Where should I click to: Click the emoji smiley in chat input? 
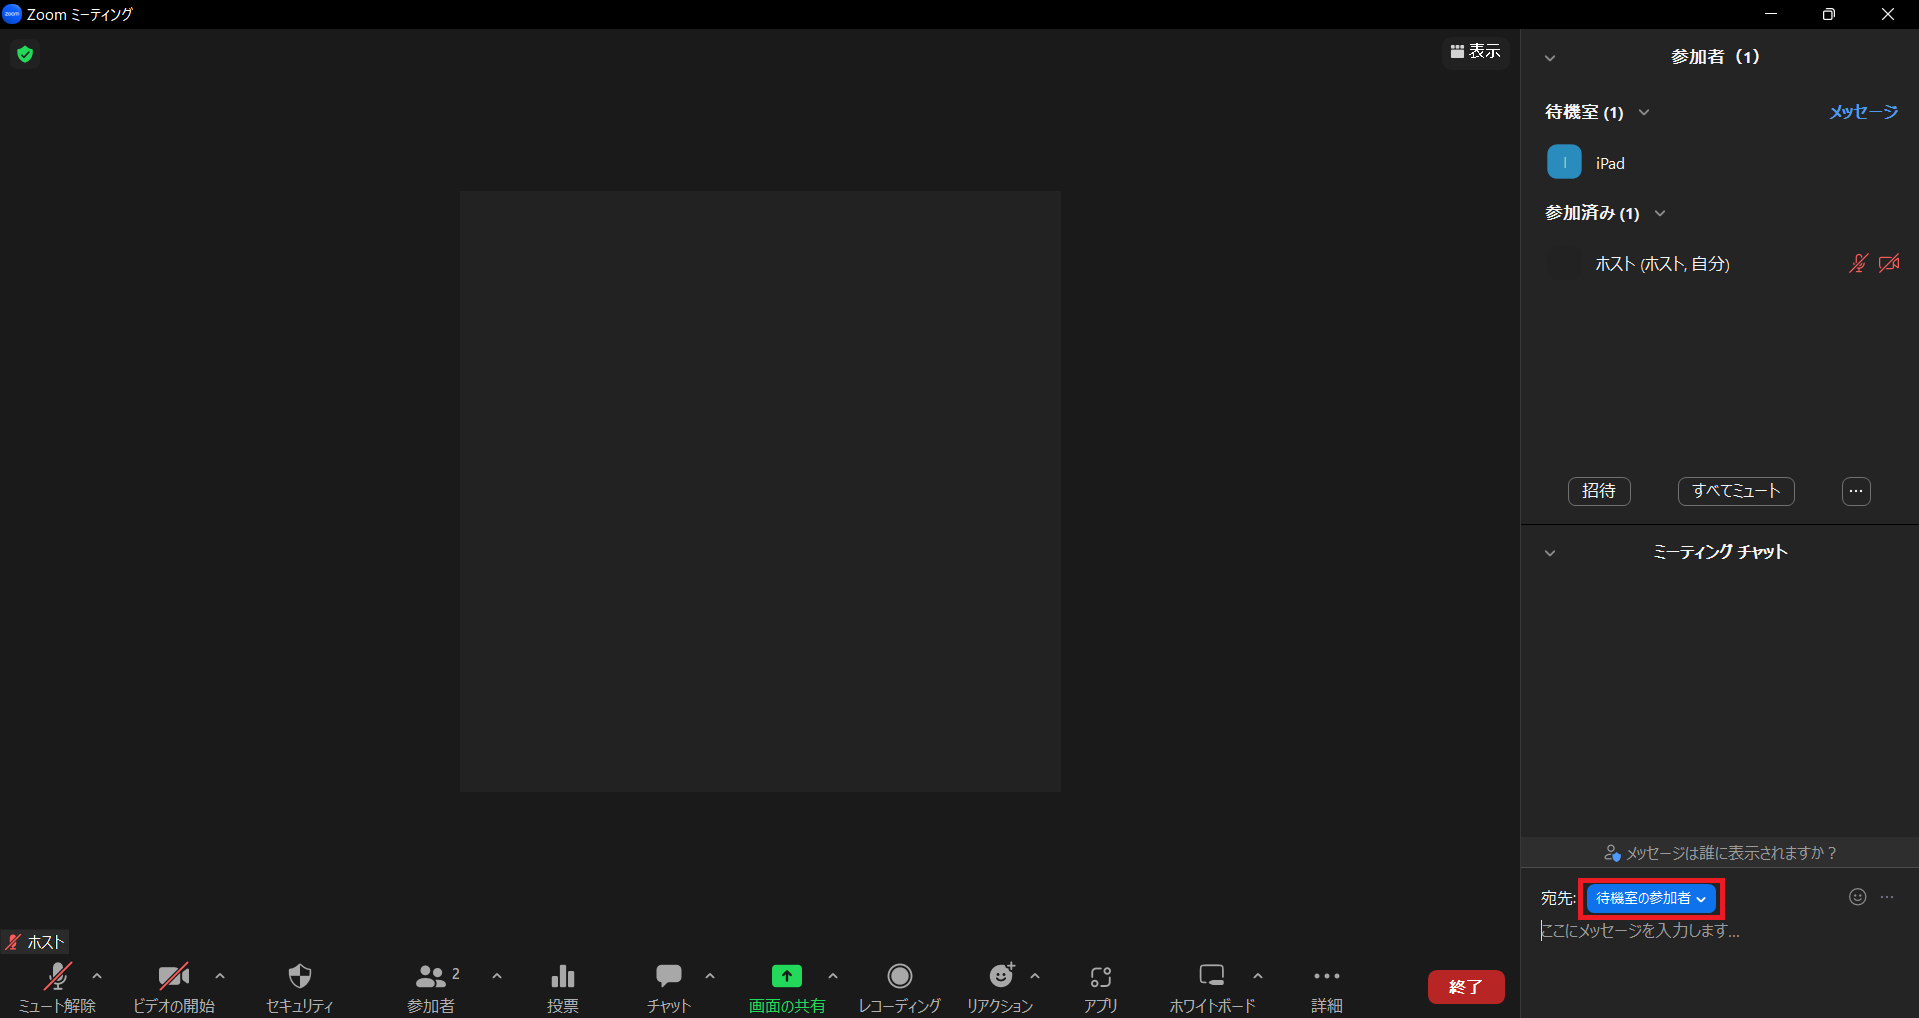coord(1857,897)
